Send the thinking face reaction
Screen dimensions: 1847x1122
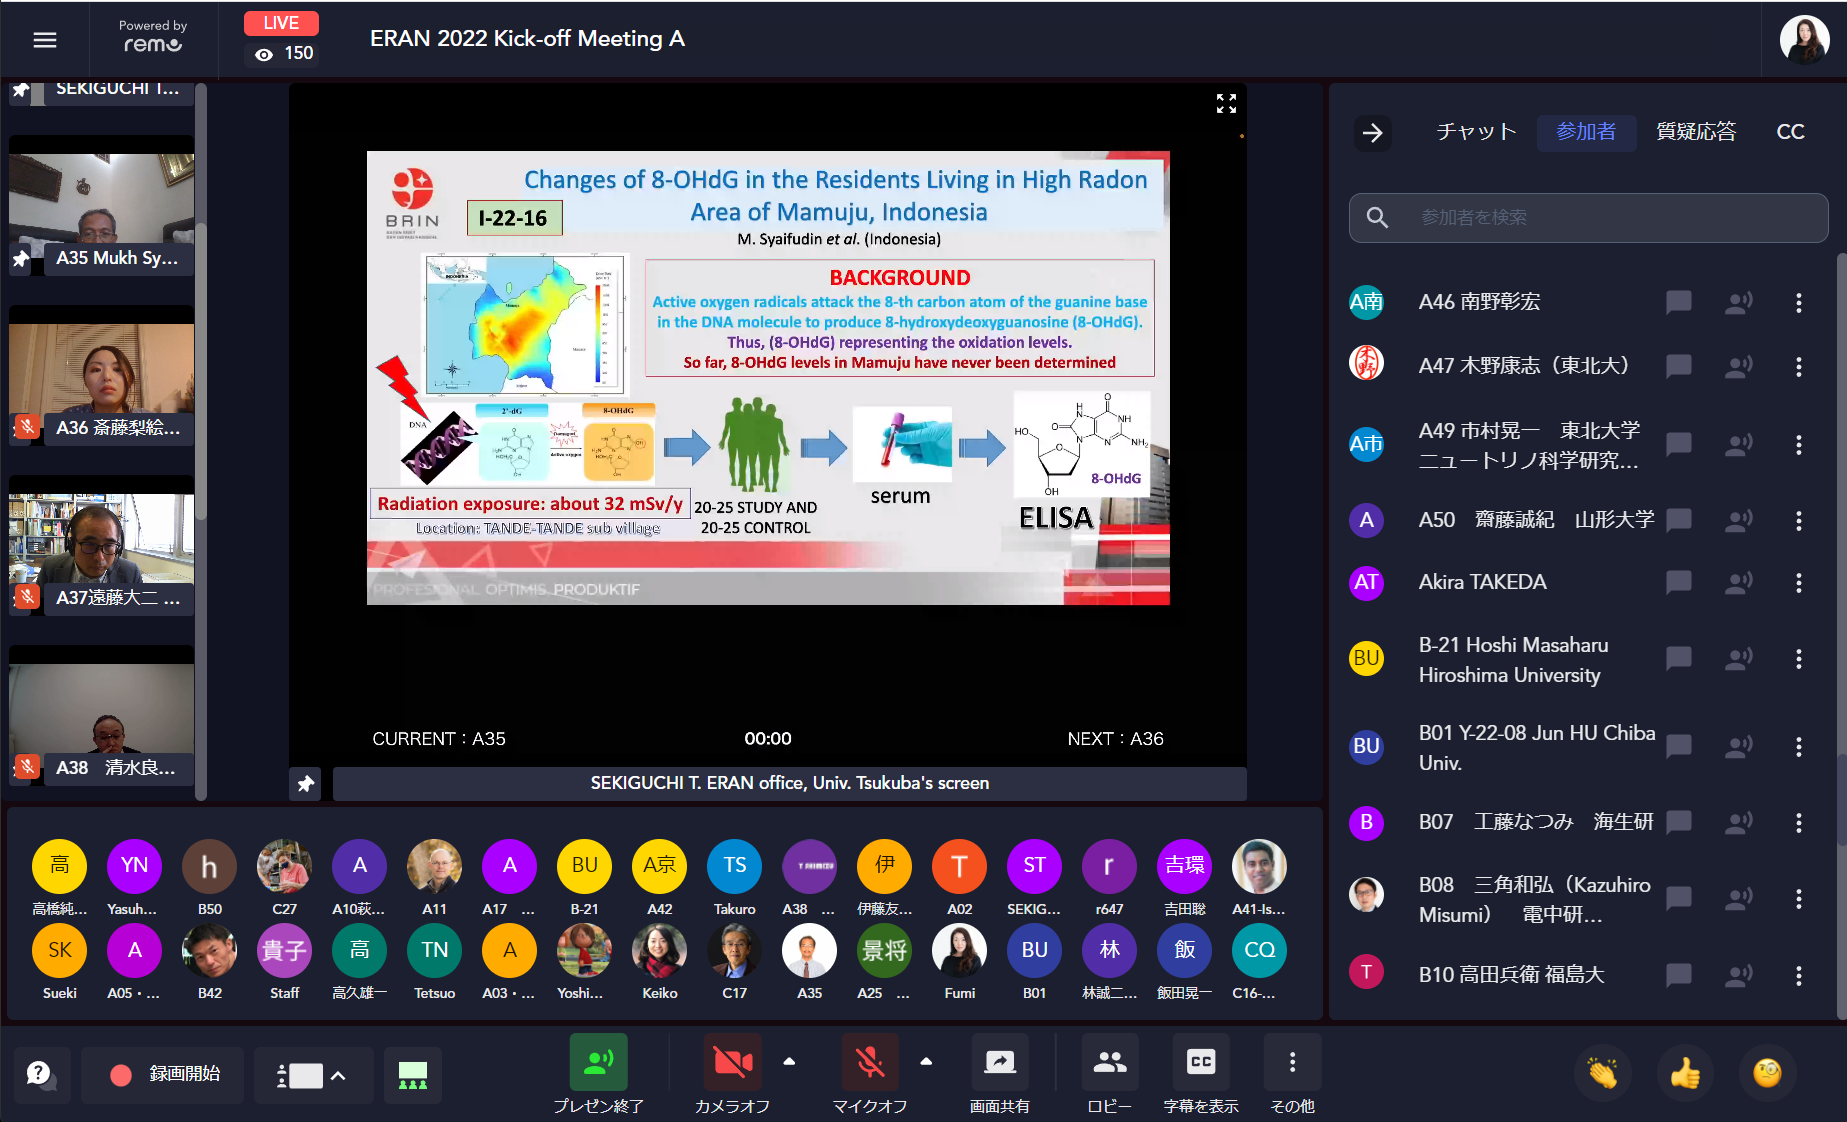click(x=1767, y=1074)
